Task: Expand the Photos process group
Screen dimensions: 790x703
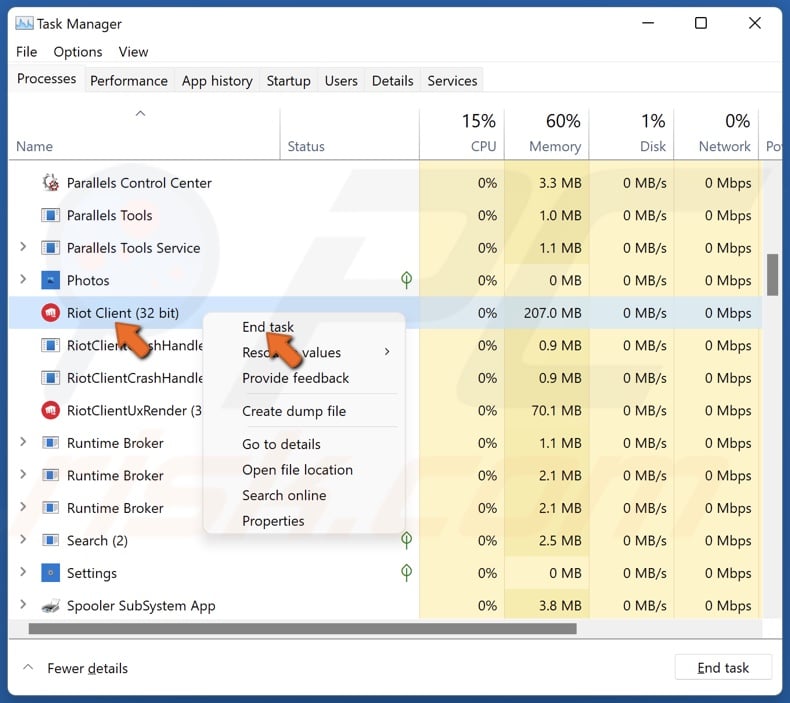Action: coord(23,279)
